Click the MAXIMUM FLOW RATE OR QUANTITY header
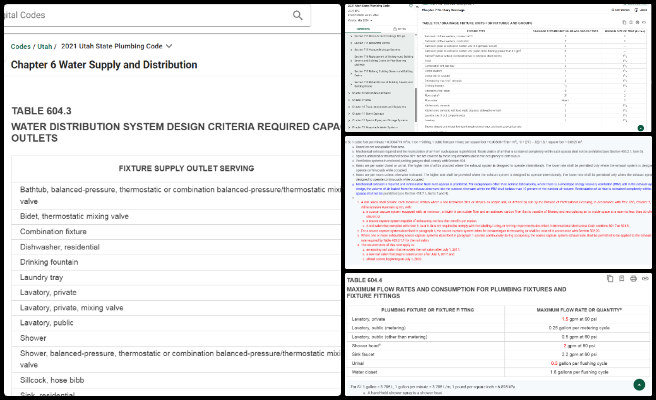 click(x=579, y=310)
